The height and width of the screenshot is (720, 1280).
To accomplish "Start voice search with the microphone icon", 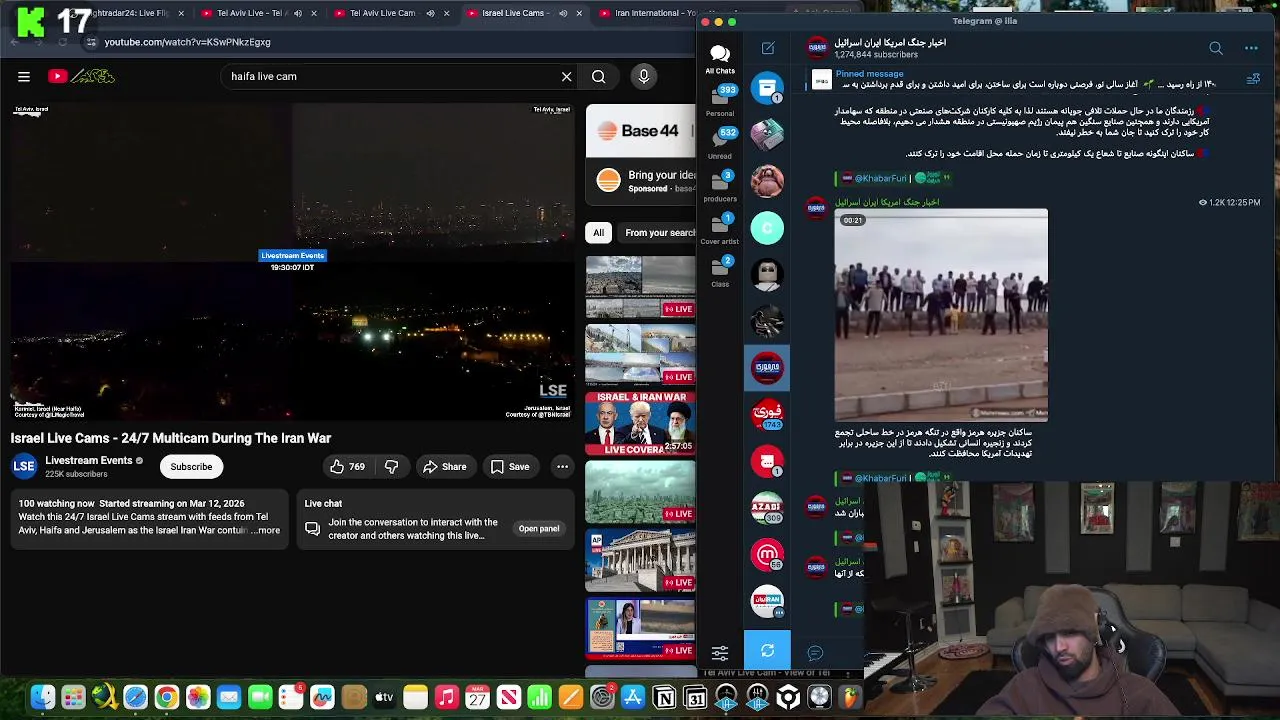I will (644, 76).
